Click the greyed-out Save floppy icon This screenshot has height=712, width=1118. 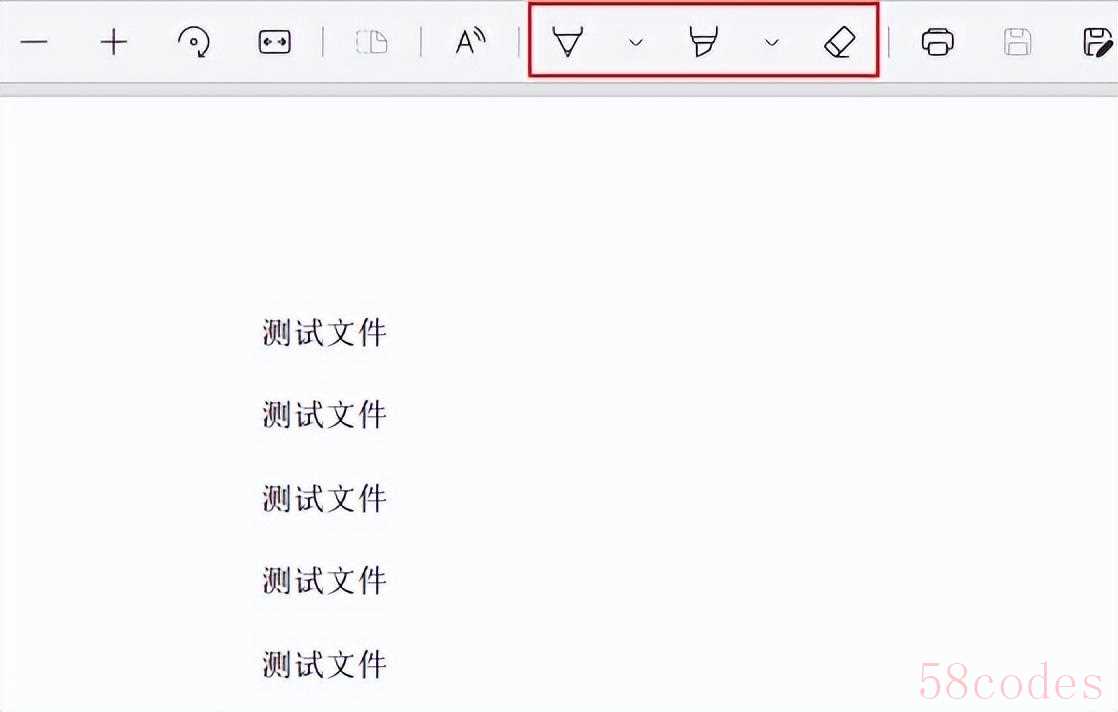(x=1017, y=42)
